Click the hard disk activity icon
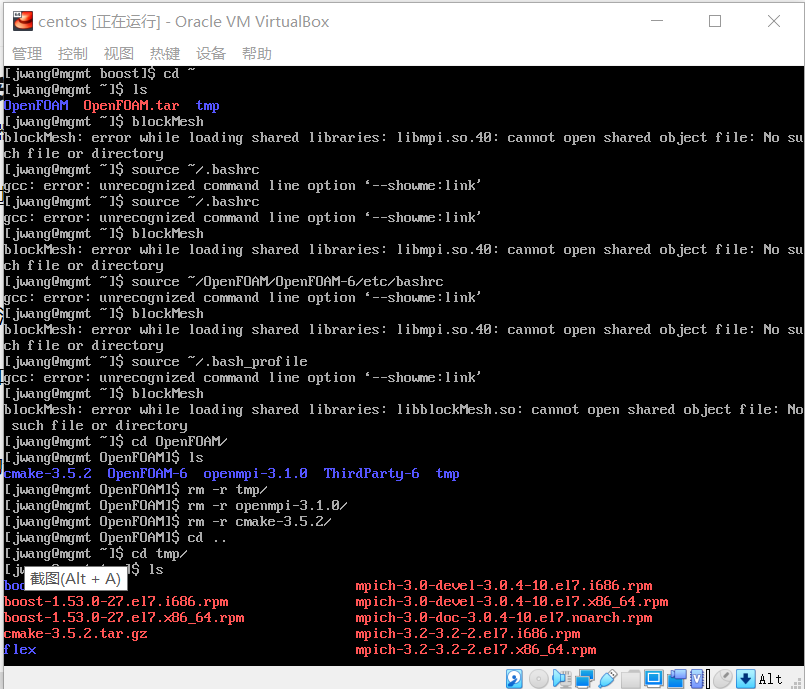 [x=512, y=678]
